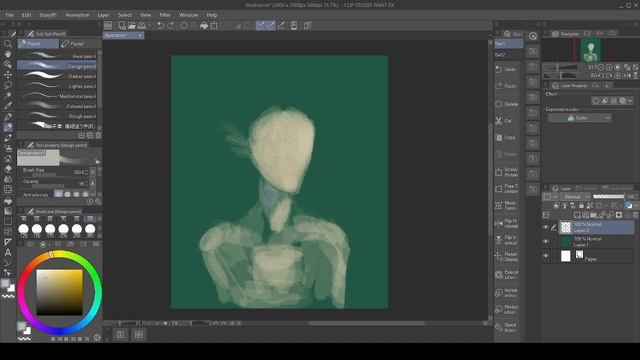Expand the Layer Property effect arrow
640x360 pixels.
(x=630, y=100)
